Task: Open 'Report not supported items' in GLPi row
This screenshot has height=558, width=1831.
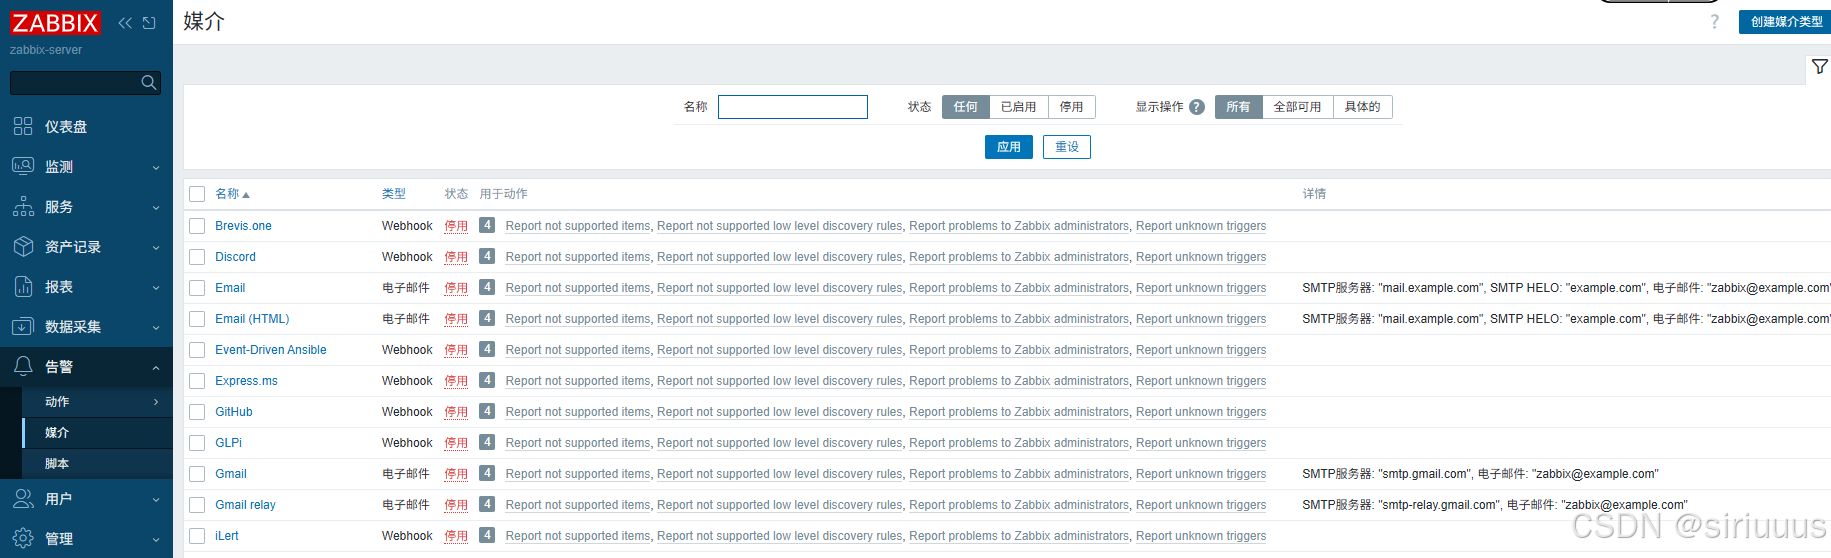Action: (x=578, y=443)
